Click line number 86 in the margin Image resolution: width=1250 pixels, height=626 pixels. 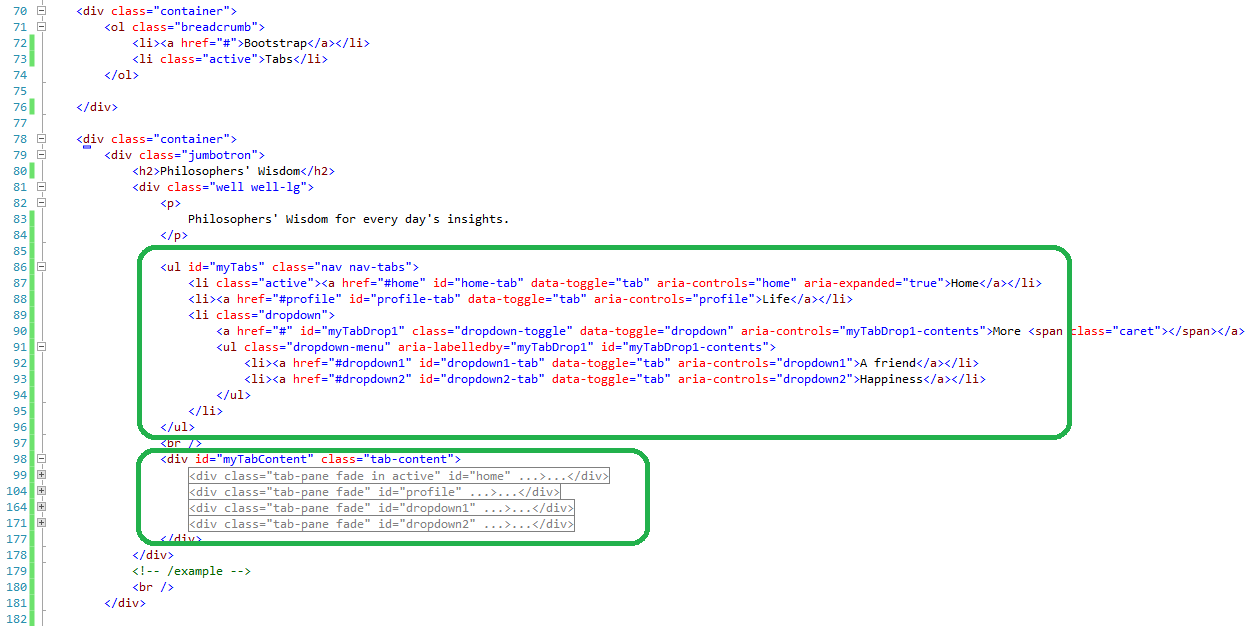pos(19,266)
